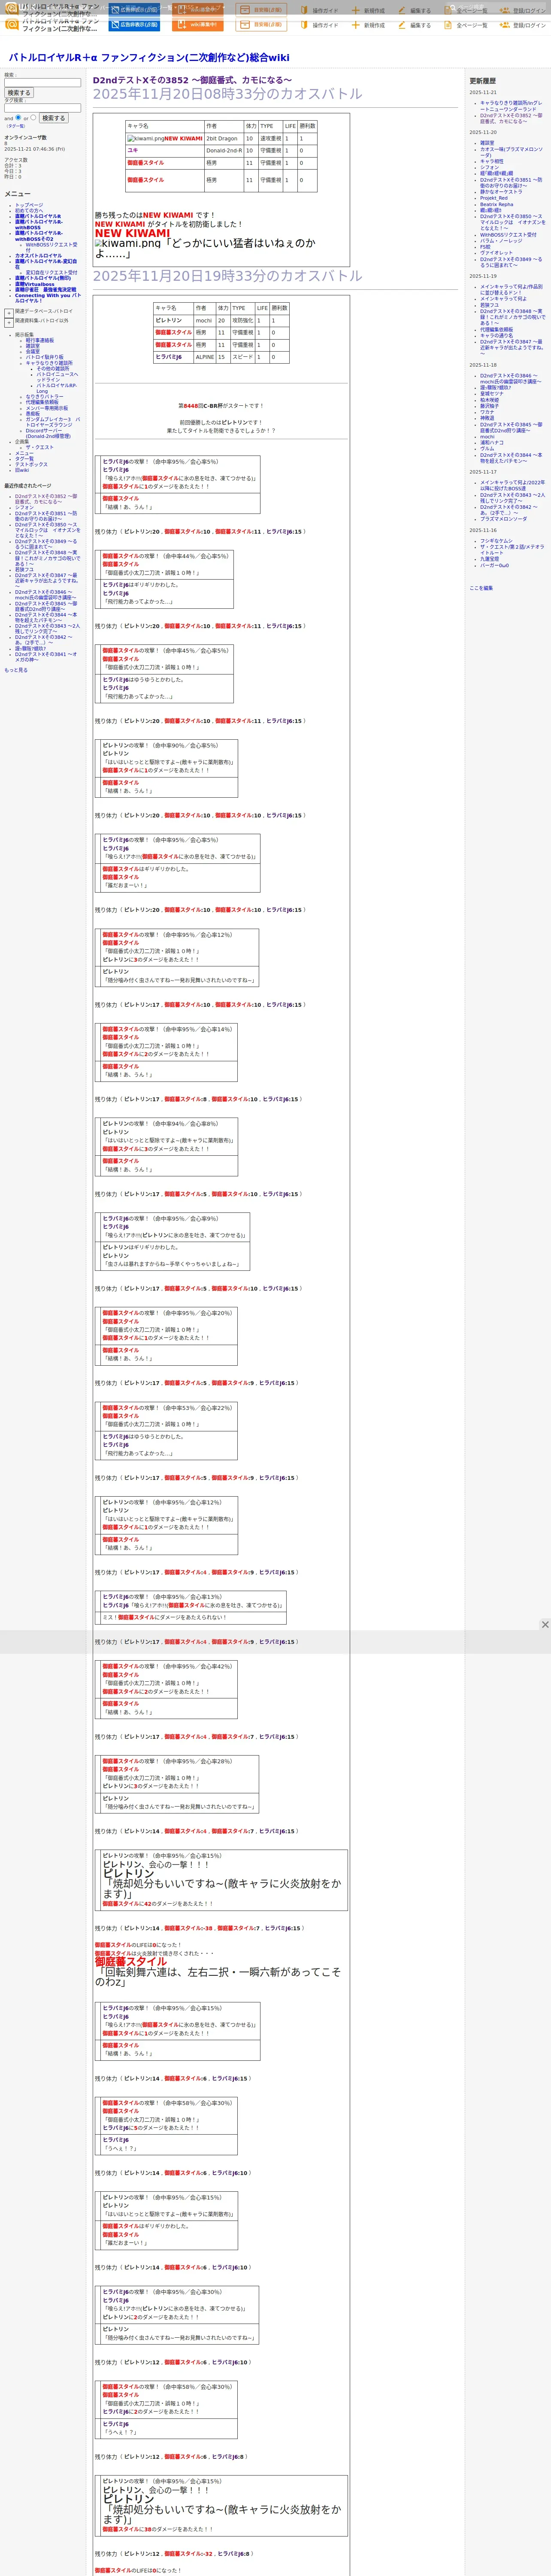Open the タグ一覧 link under tag search
This screenshot has width=551, height=2576.
tap(16, 126)
